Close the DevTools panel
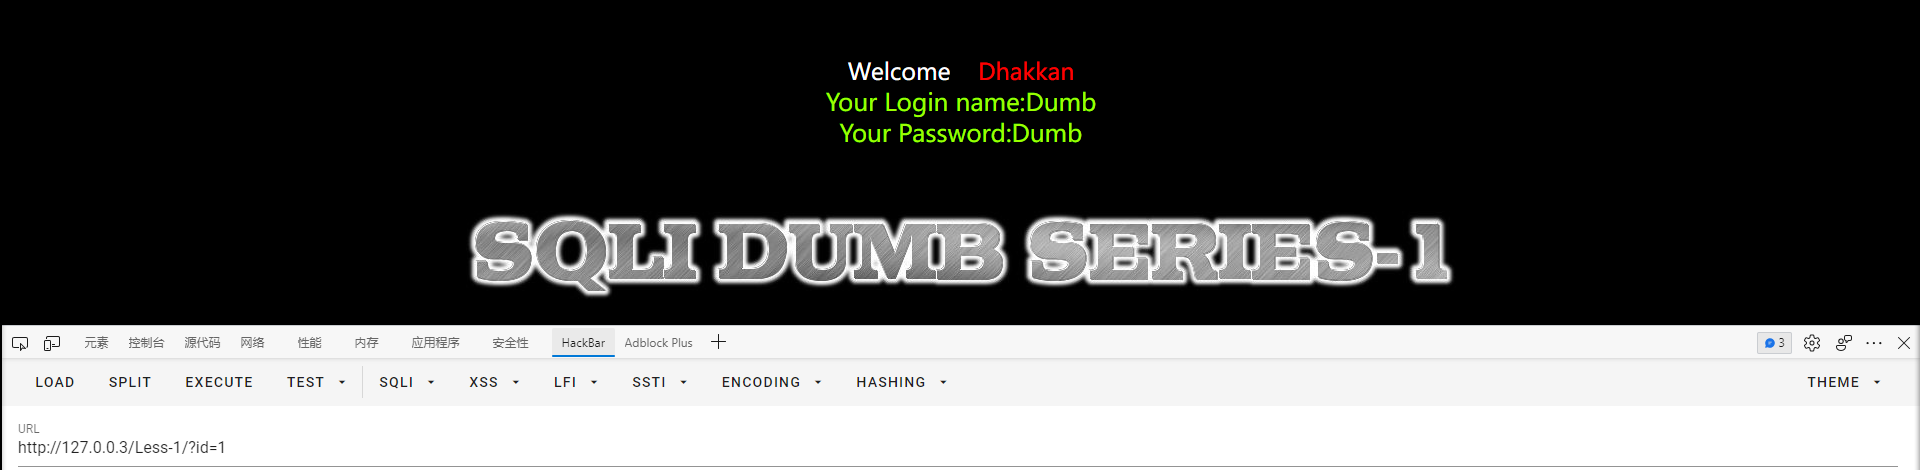This screenshot has height=470, width=1920. click(x=1904, y=343)
